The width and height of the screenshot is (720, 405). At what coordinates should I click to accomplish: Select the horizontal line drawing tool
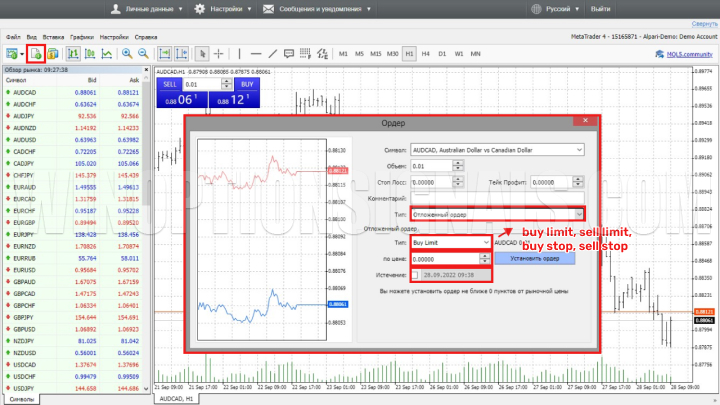pos(256,53)
